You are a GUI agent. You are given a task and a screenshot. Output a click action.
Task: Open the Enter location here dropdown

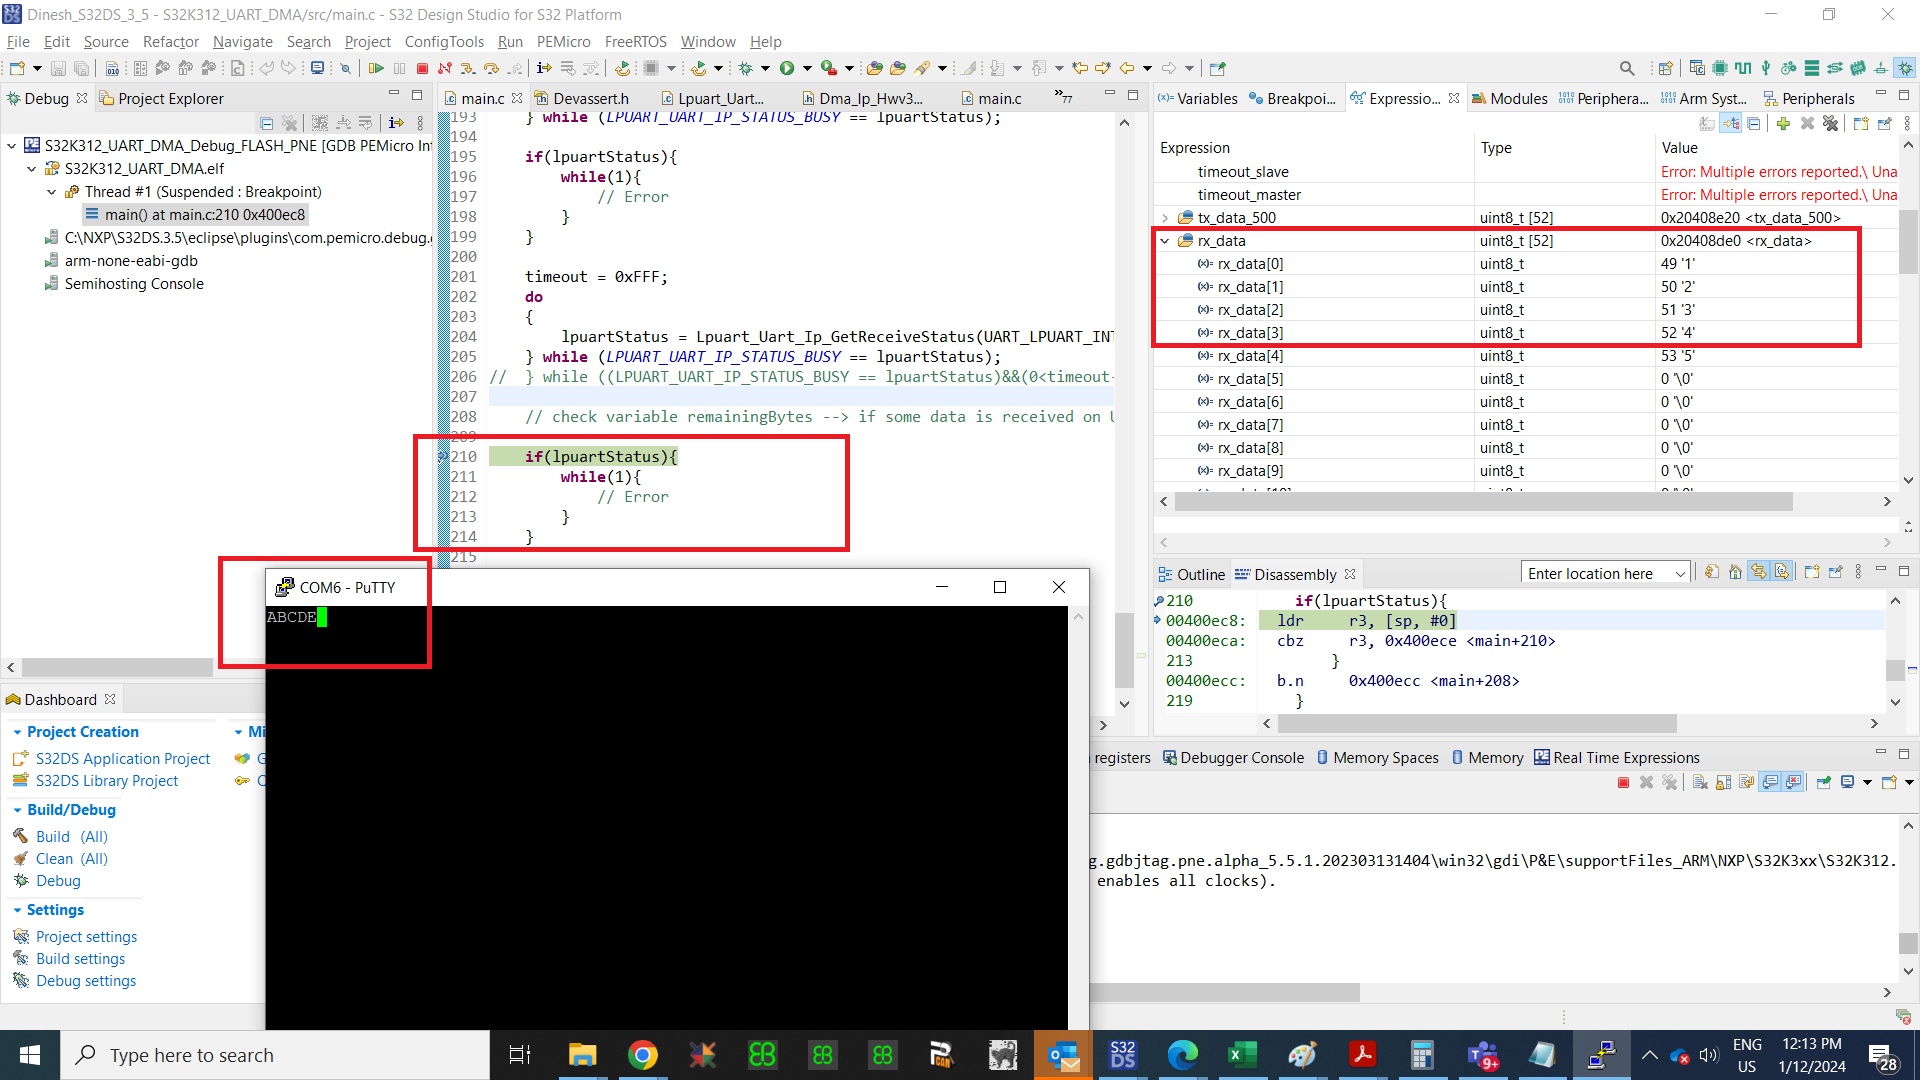point(1680,574)
